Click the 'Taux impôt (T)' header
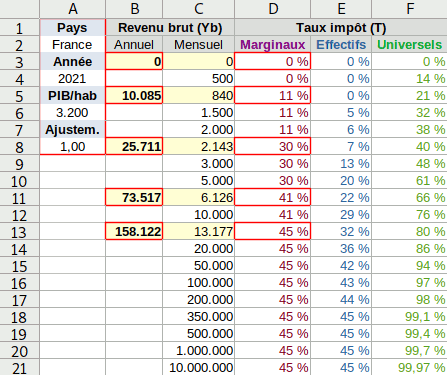Image resolution: width=447 pixels, height=375 pixels. coord(341,27)
